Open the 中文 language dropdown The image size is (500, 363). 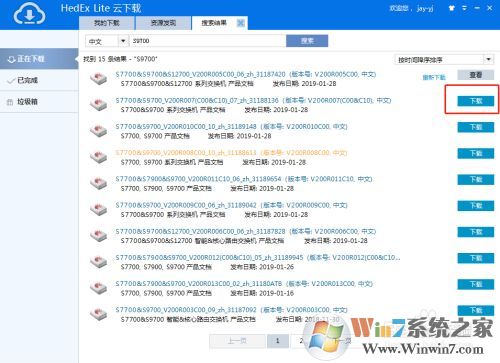tap(107, 41)
